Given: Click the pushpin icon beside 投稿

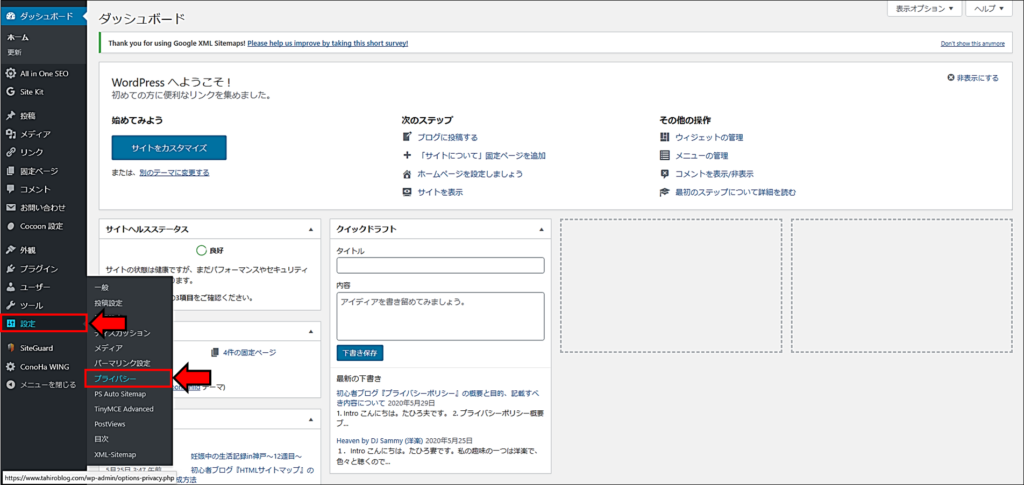Looking at the screenshot, I should click(10, 116).
